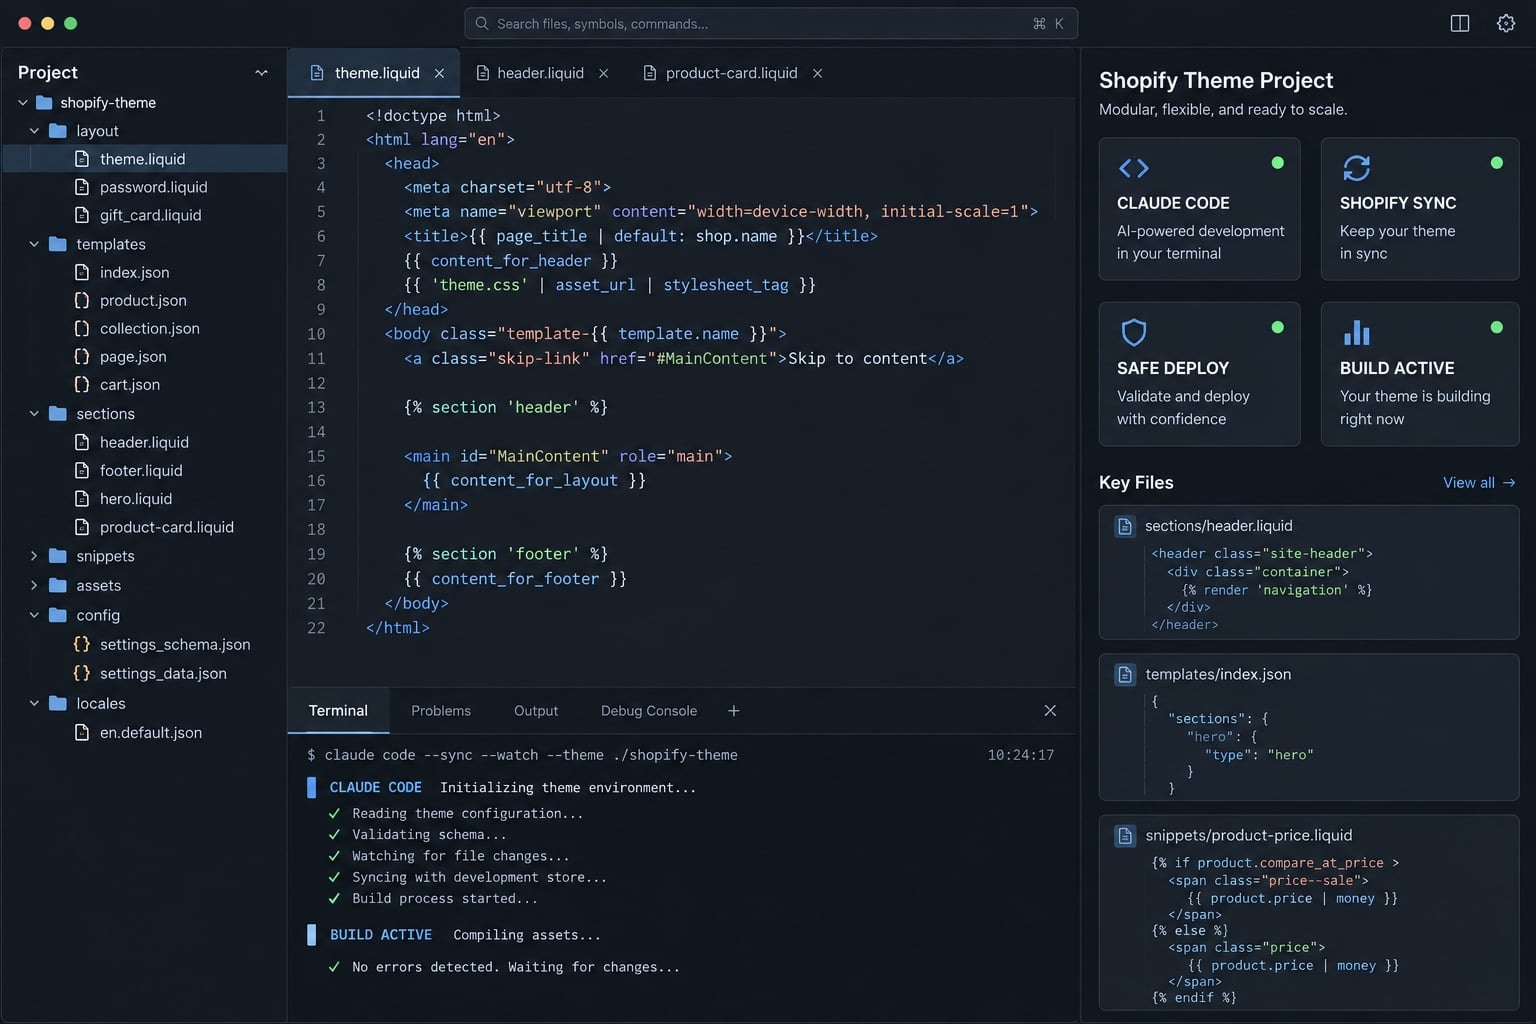Collapse the shopify-theme root folder
Screen dimensions: 1536x1024
click(23, 102)
